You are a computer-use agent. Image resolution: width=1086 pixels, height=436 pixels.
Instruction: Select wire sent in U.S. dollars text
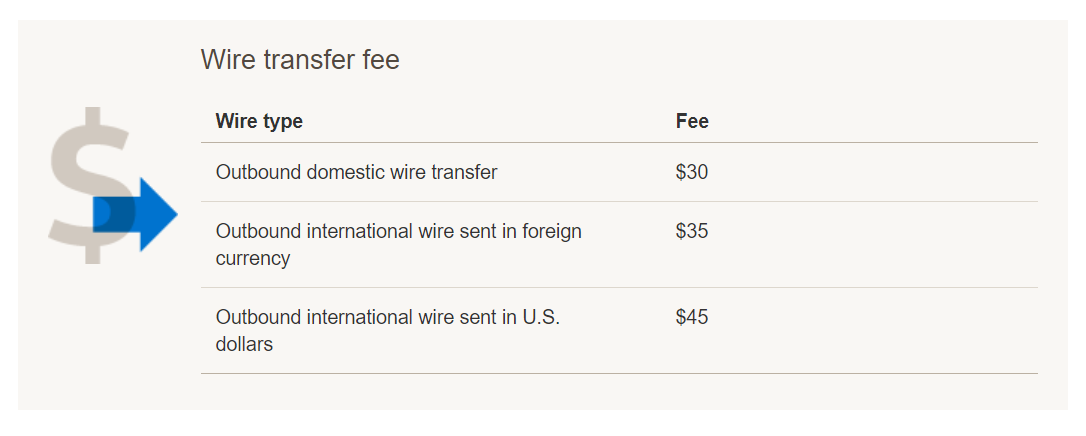(x=388, y=330)
